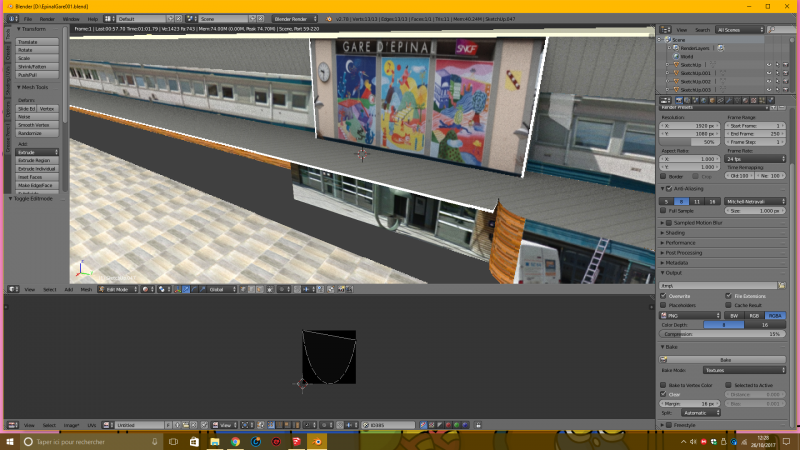Toggle visibility eye for SketchUp.003

click(x=769, y=89)
